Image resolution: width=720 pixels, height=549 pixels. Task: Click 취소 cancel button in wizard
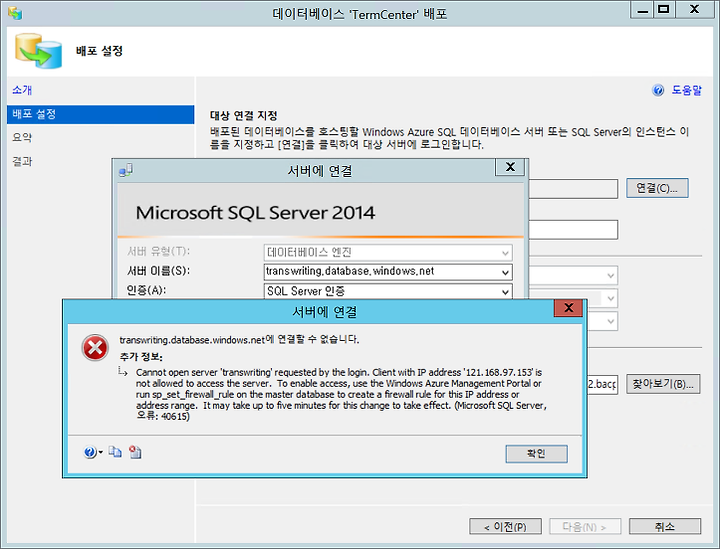(x=665, y=527)
